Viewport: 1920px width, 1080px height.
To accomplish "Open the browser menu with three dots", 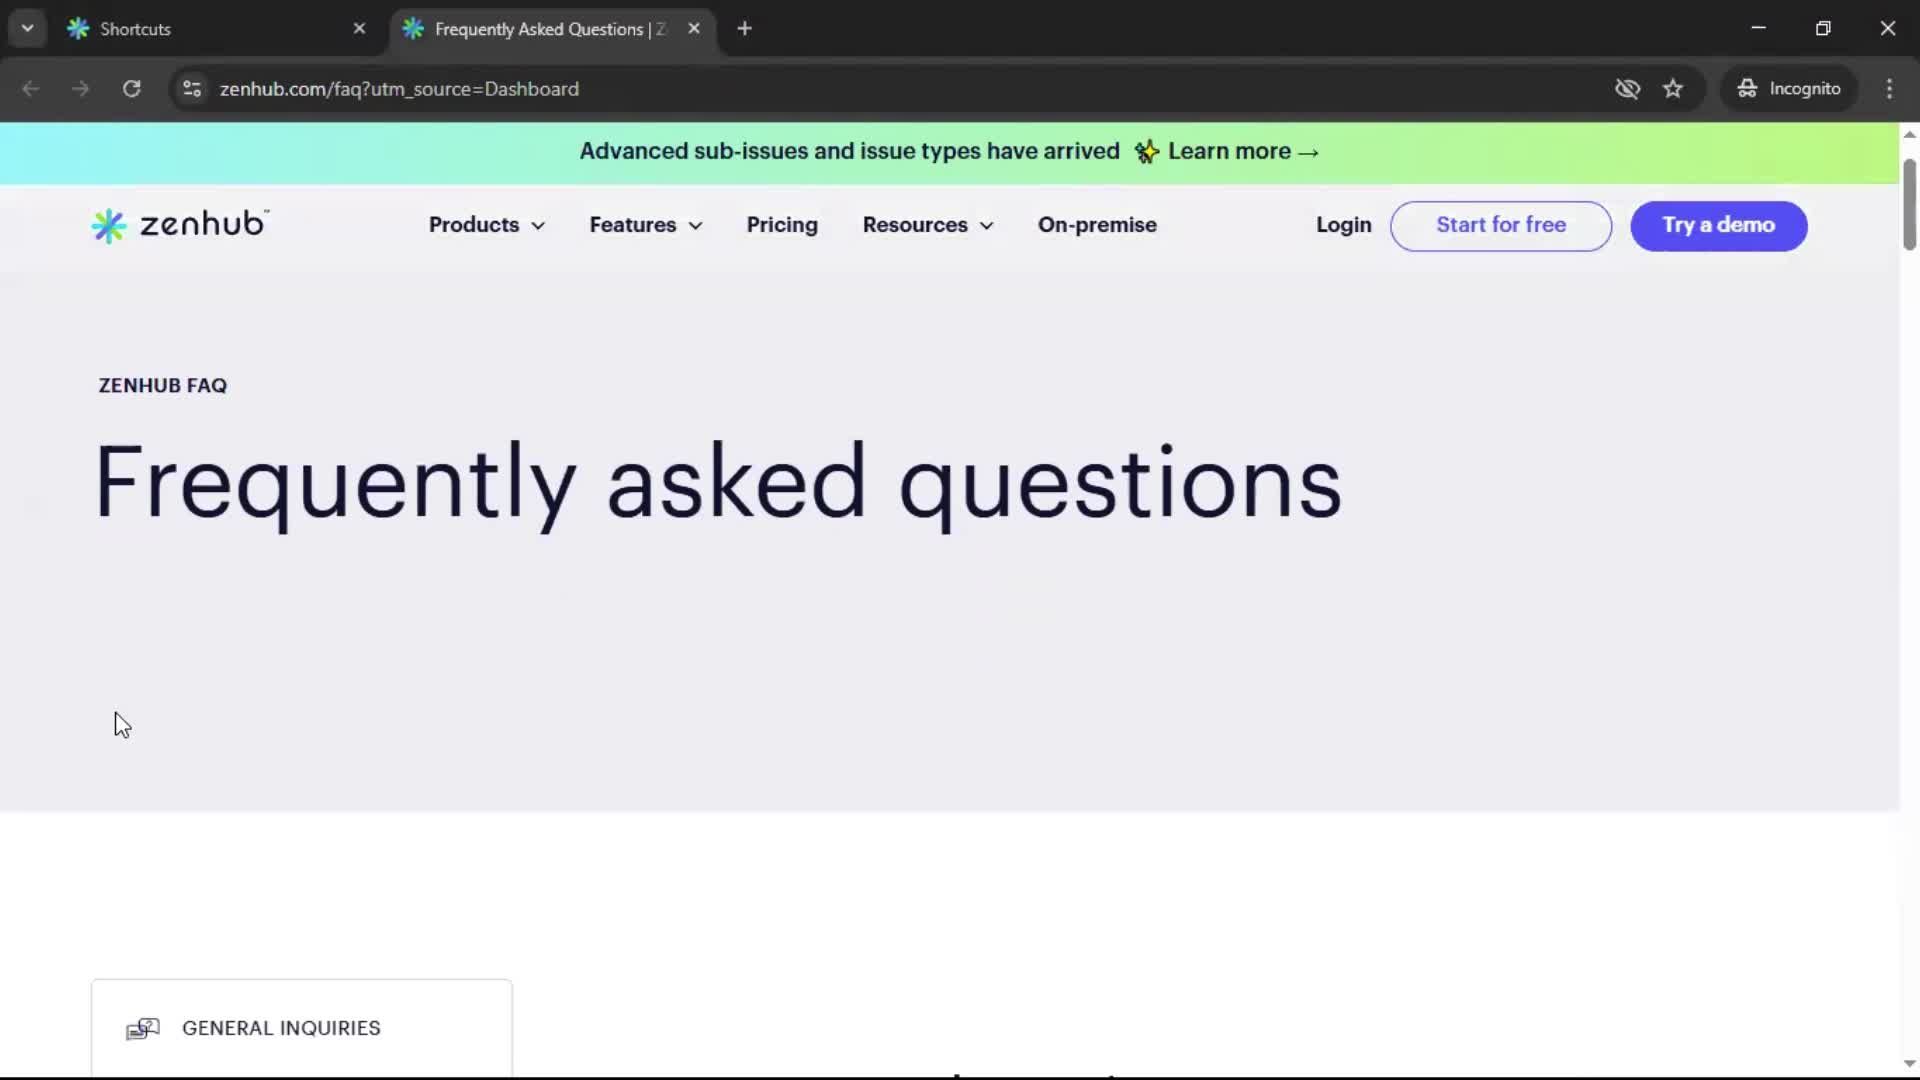I will pyautogui.click(x=1890, y=88).
